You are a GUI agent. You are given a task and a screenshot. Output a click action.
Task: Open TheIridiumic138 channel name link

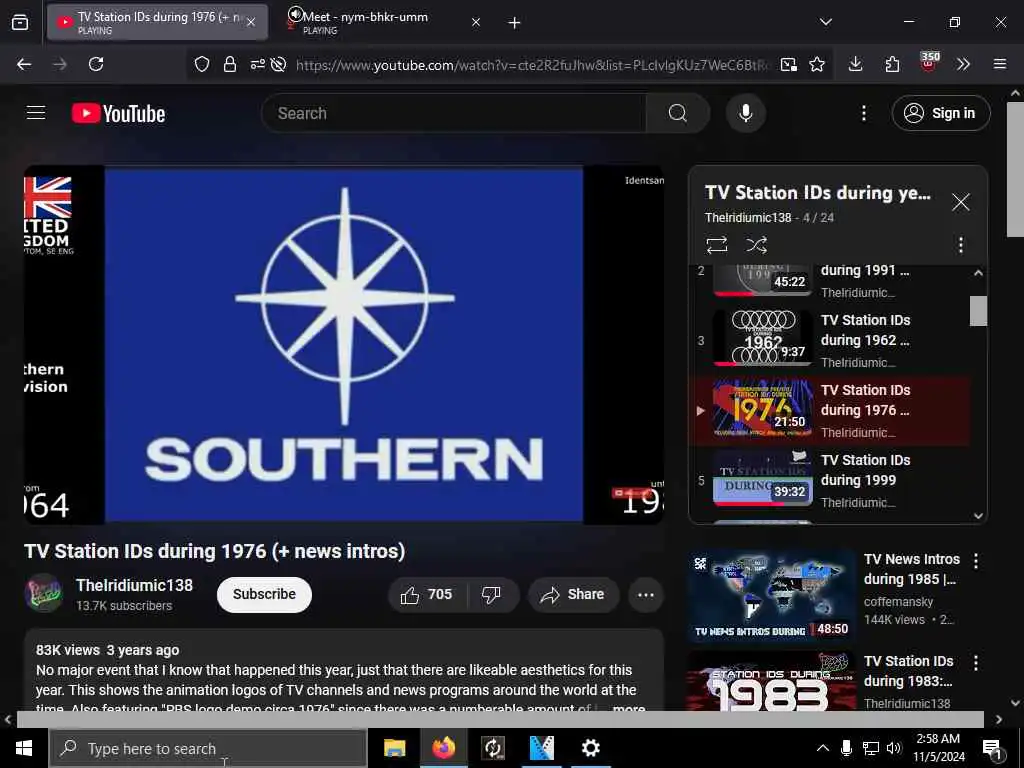(x=135, y=585)
